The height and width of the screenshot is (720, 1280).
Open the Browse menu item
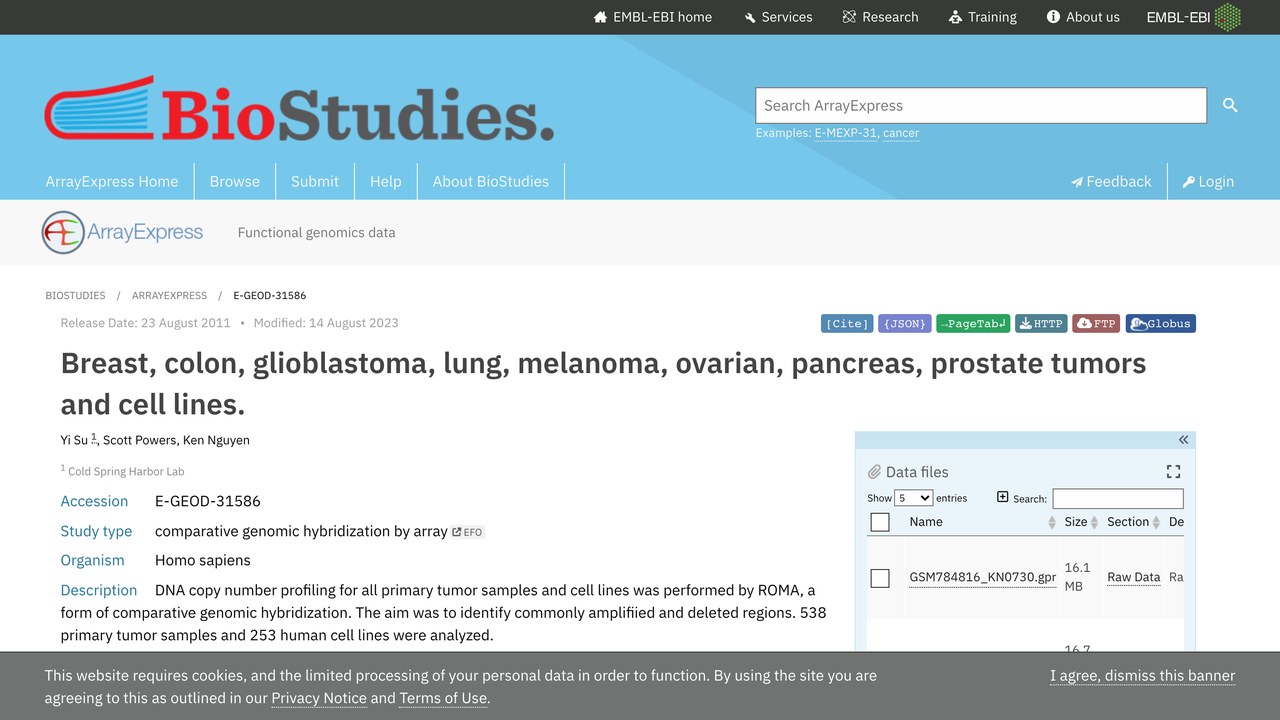point(235,181)
